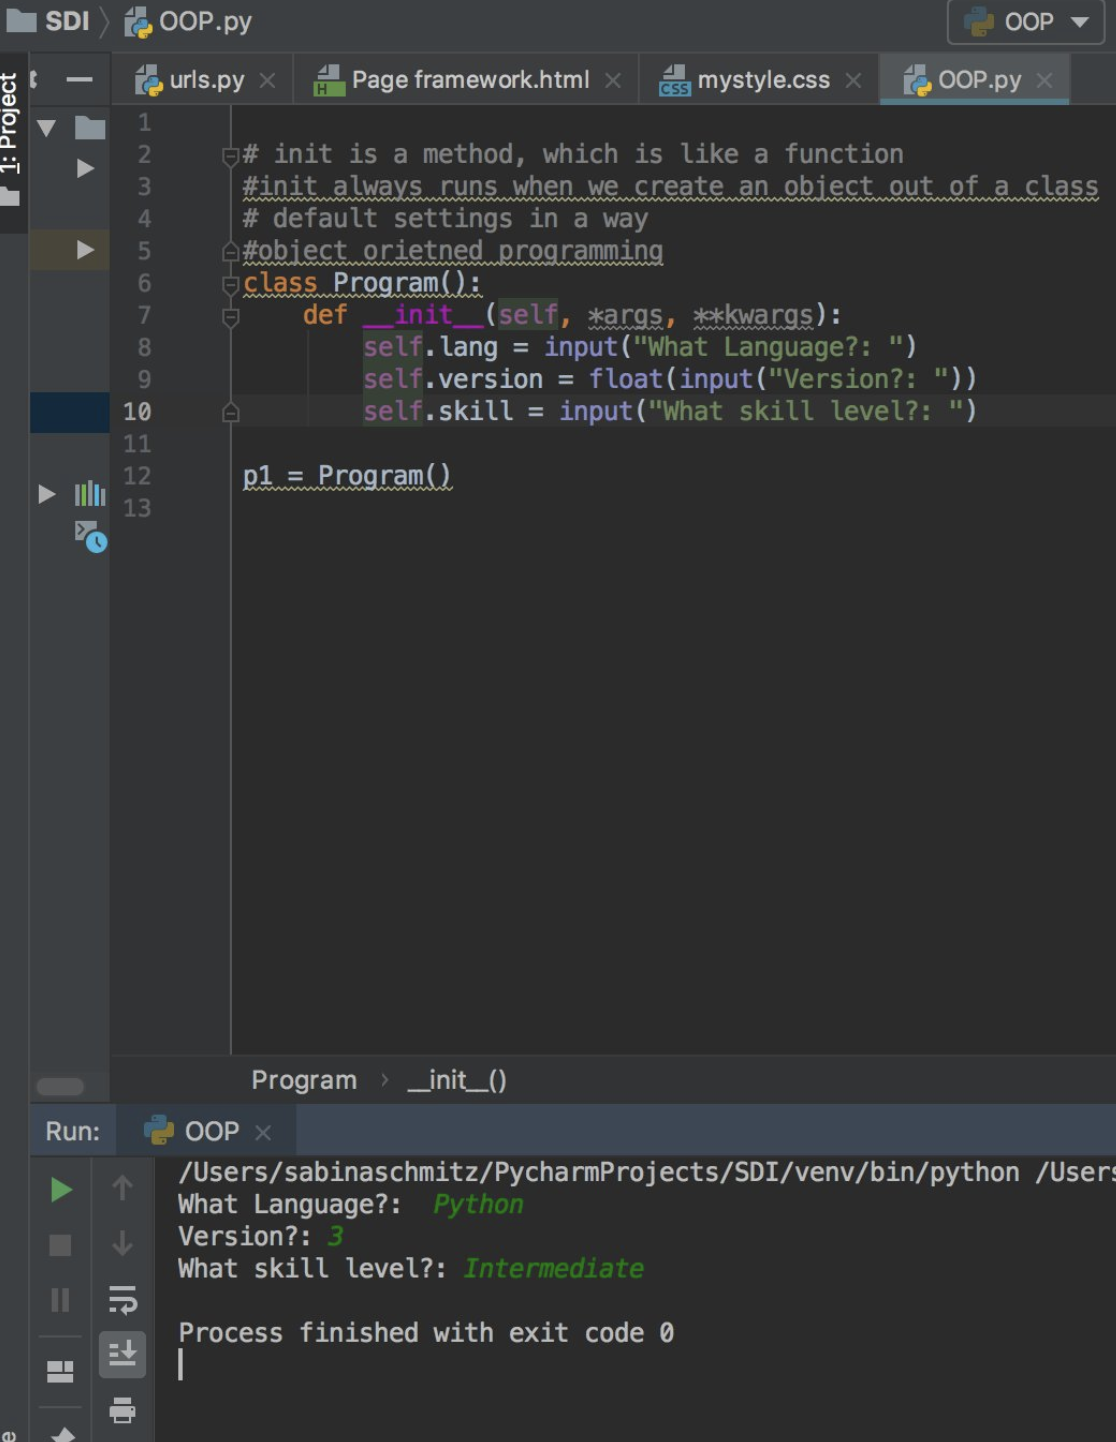This screenshot has height=1442, width=1116.
Task: Click the Restore layout icon in Run panel
Action: tap(61, 1371)
